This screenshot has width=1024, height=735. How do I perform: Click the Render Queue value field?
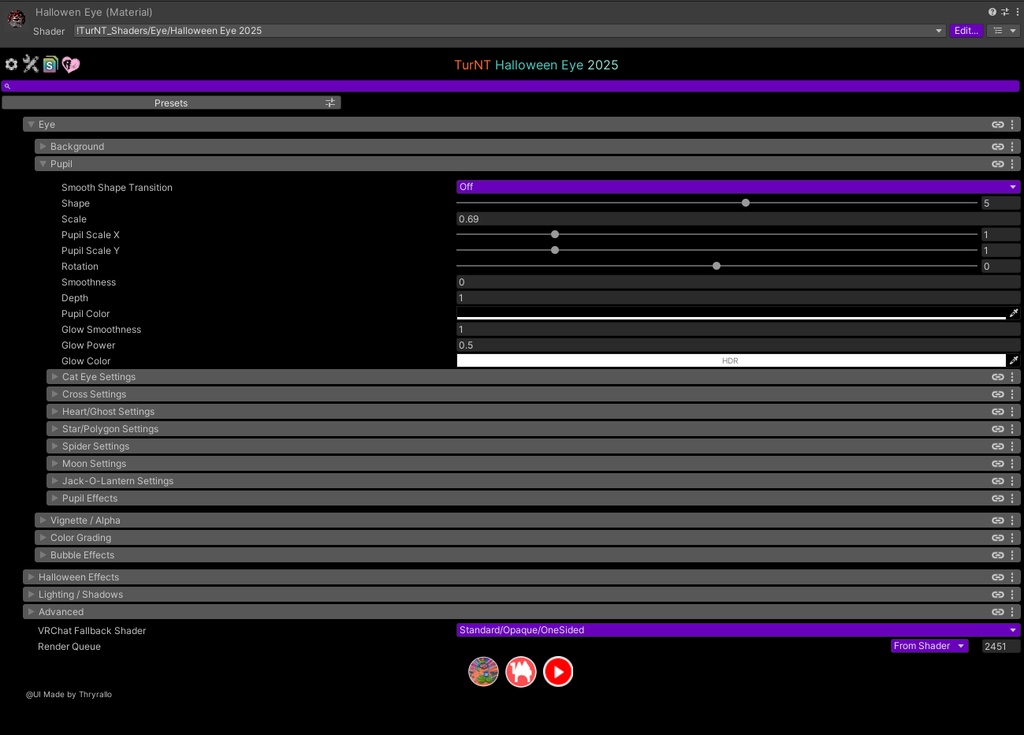pos(1001,646)
